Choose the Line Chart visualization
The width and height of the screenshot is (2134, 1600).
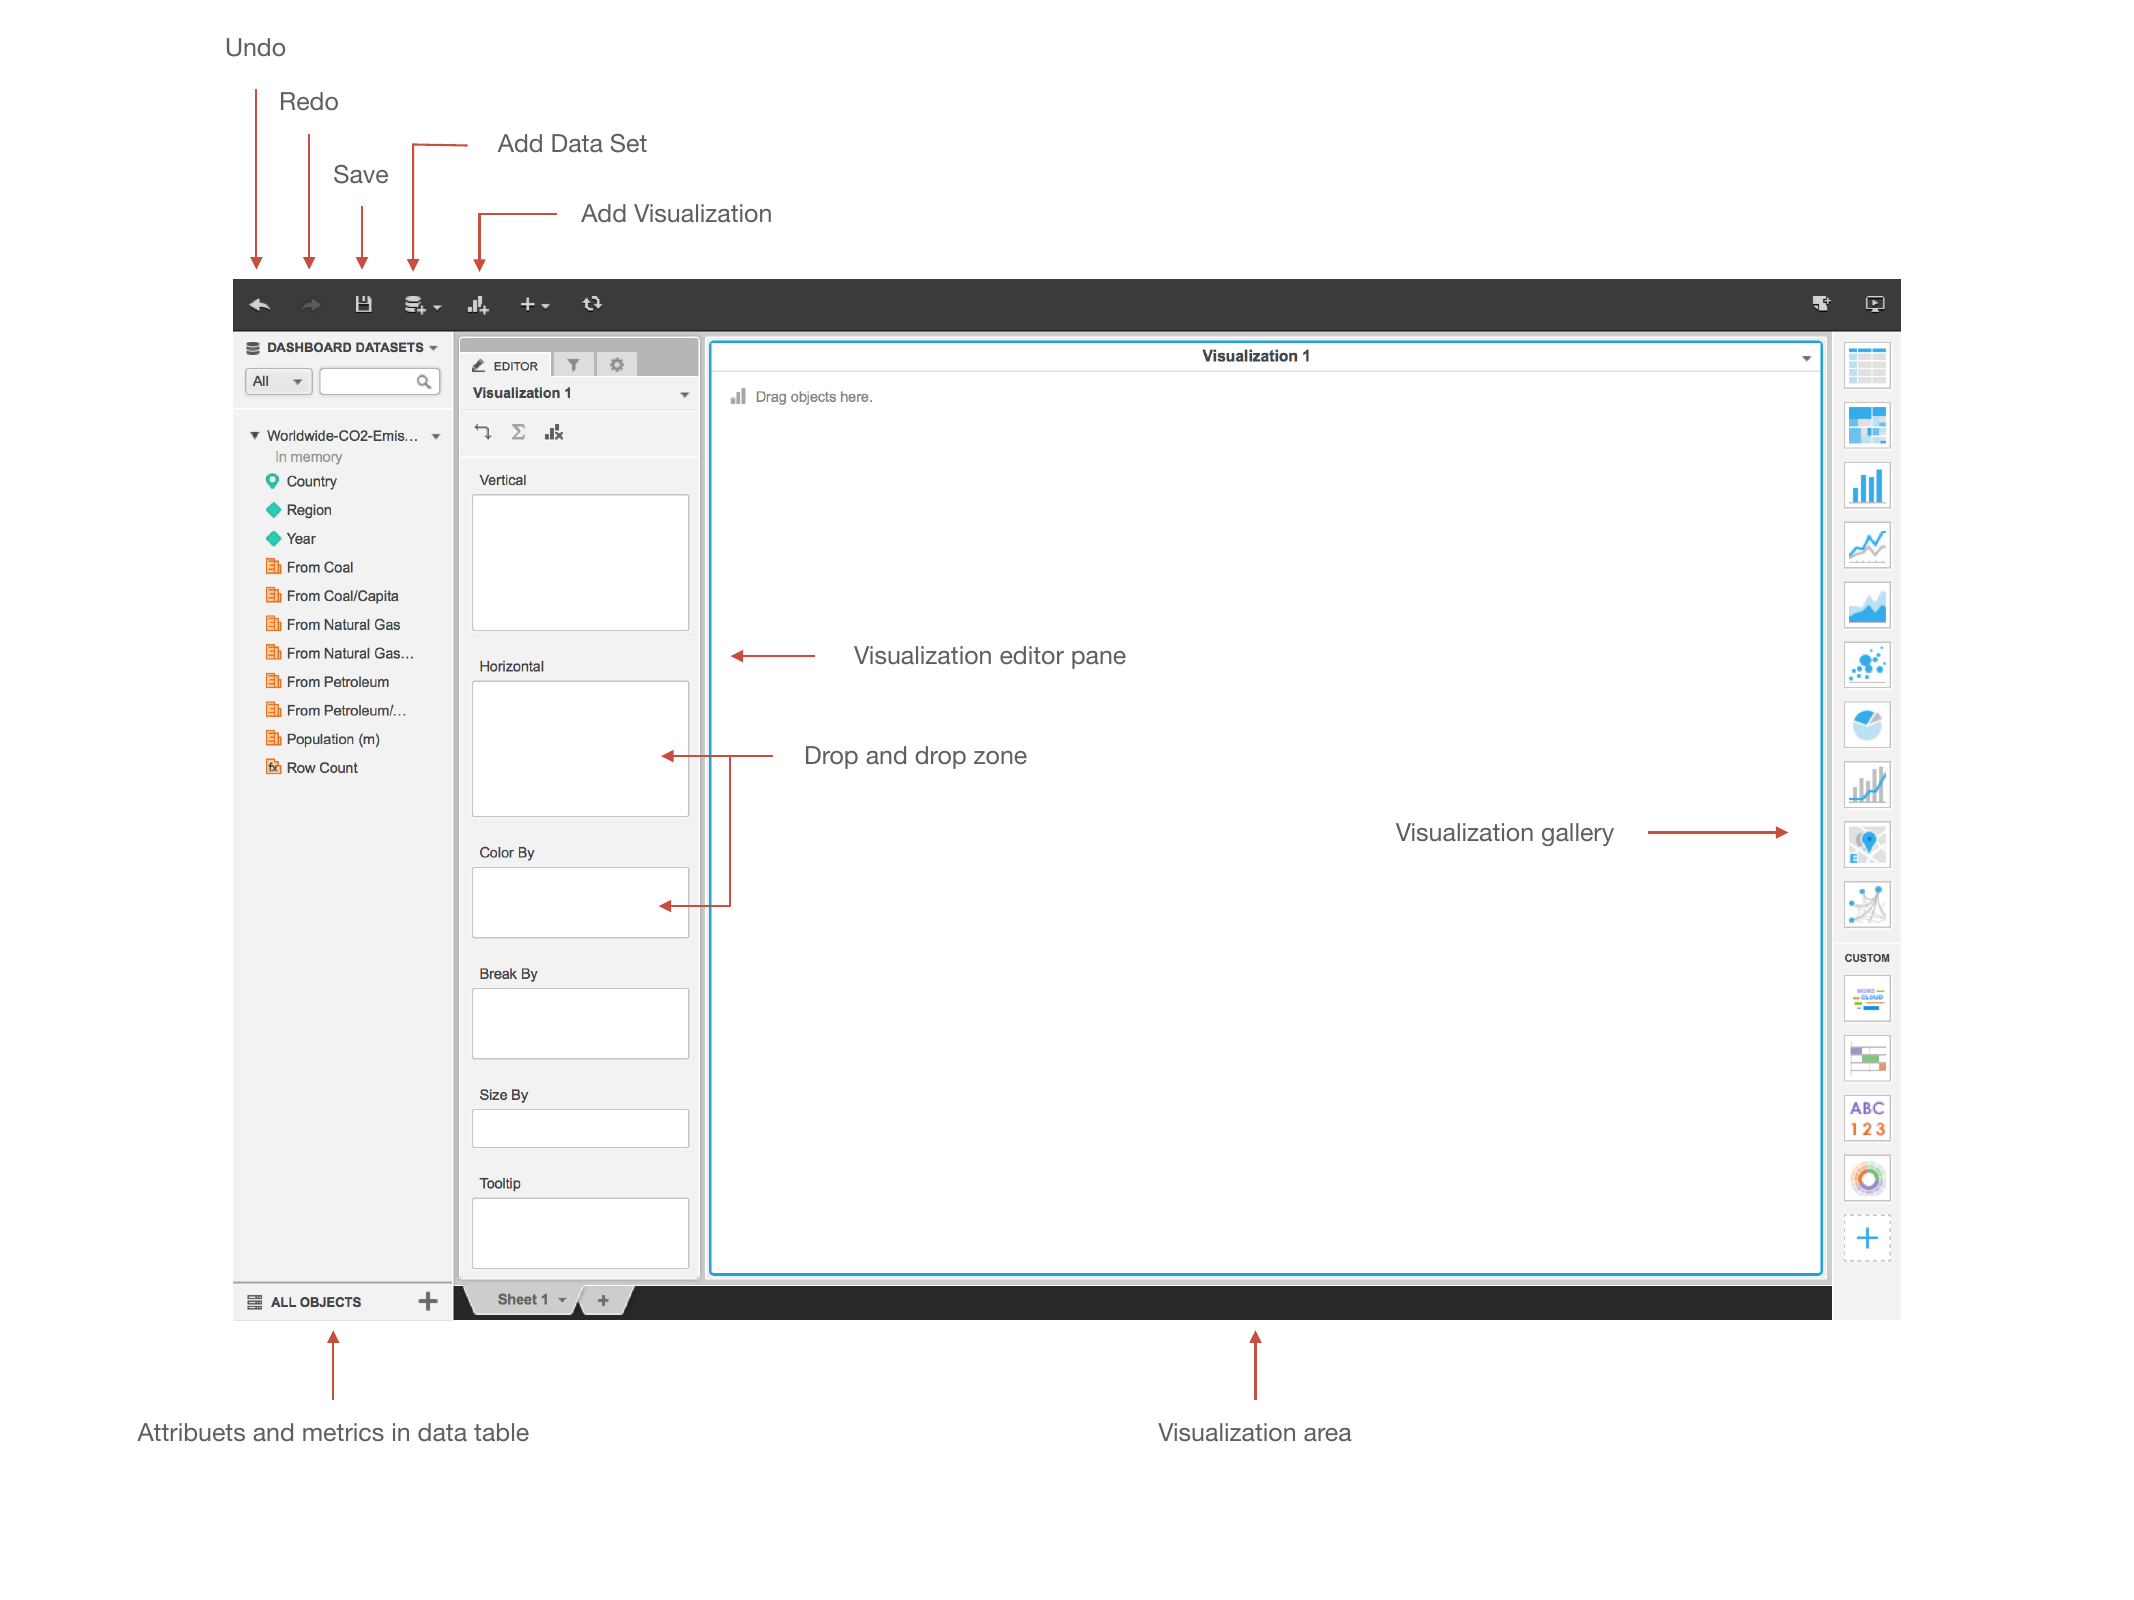(x=1867, y=546)
